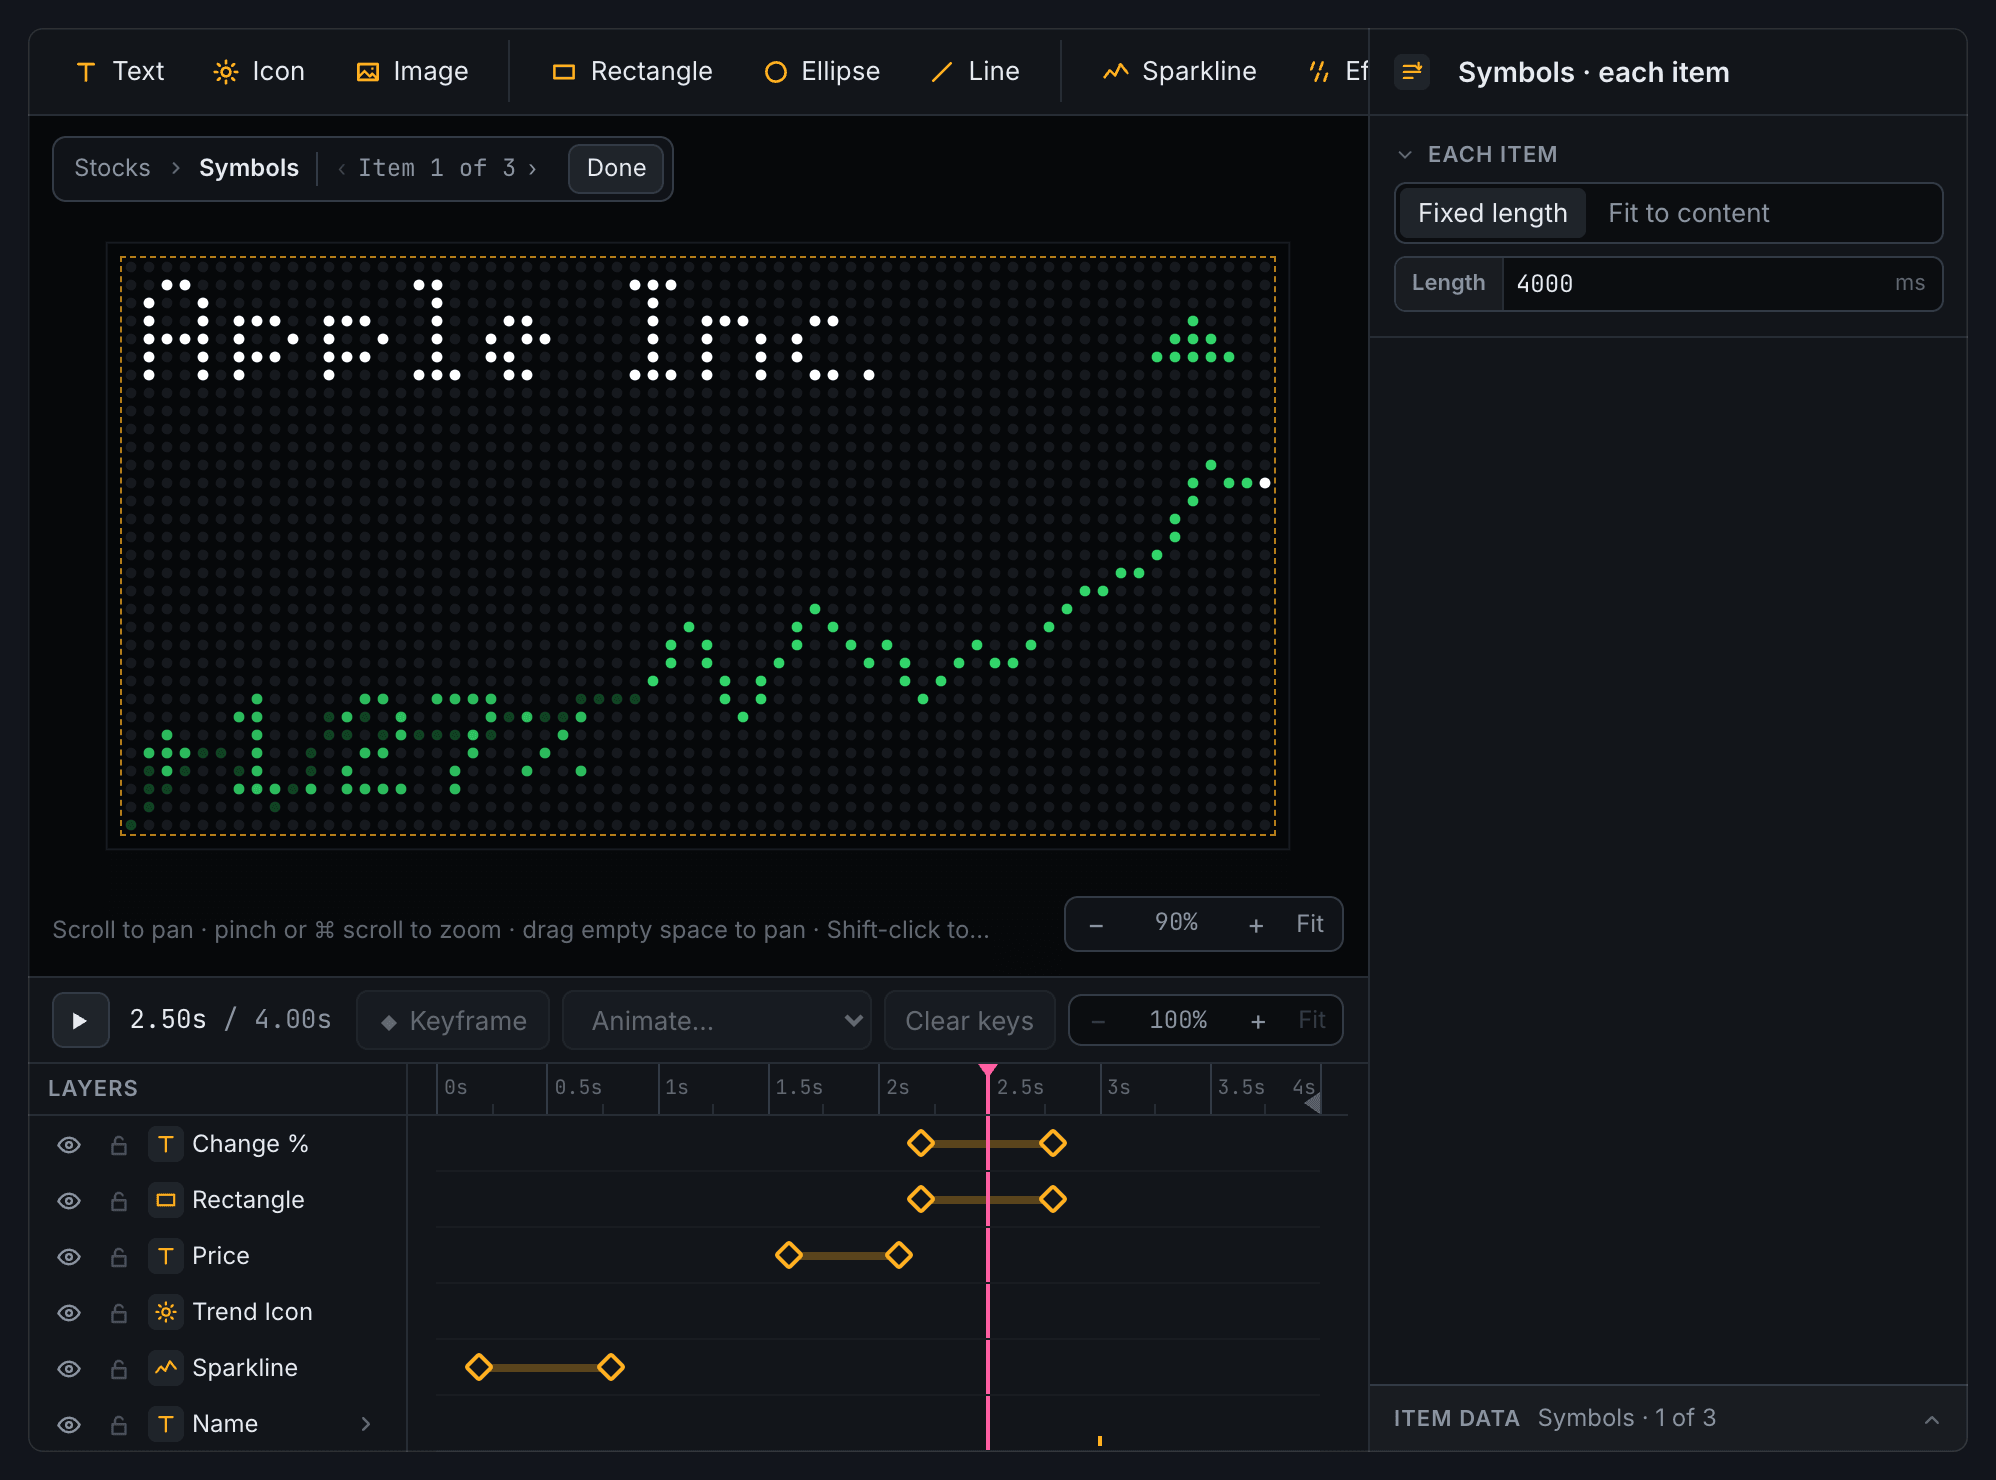Select the Ellipse tool

tap(822, 72)
